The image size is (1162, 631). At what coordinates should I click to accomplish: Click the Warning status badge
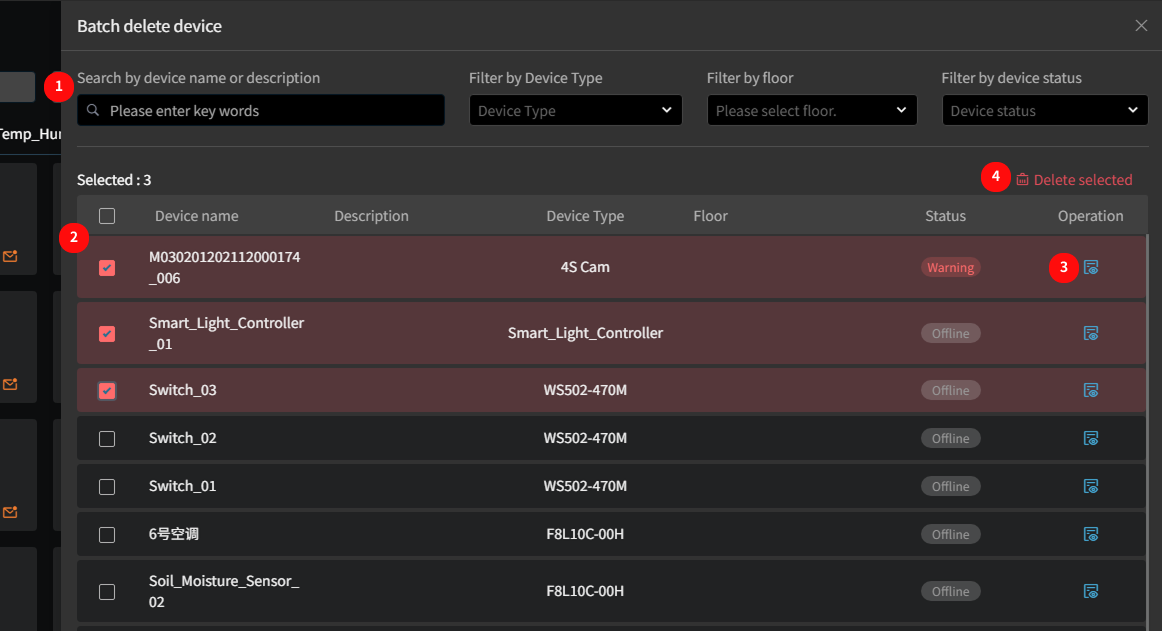click(x=950, y=267)
